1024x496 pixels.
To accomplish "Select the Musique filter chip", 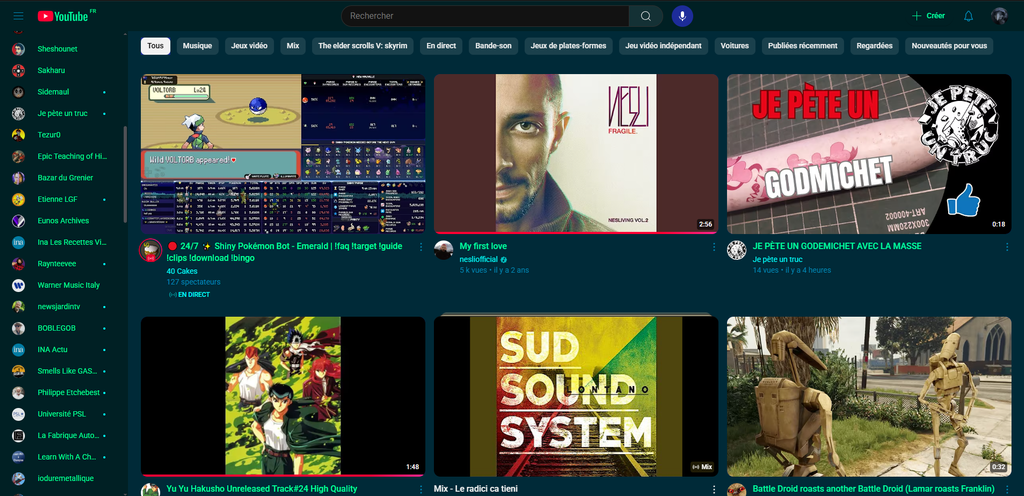I will pyautogui.click(x=197, y=46).
